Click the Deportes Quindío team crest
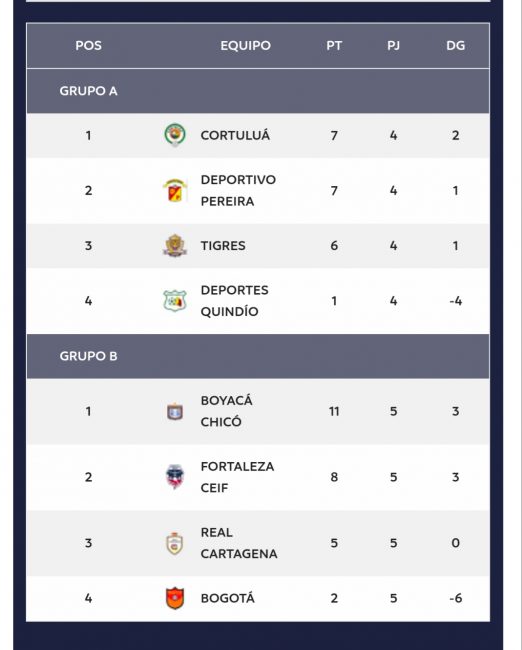 click(175, 301)
